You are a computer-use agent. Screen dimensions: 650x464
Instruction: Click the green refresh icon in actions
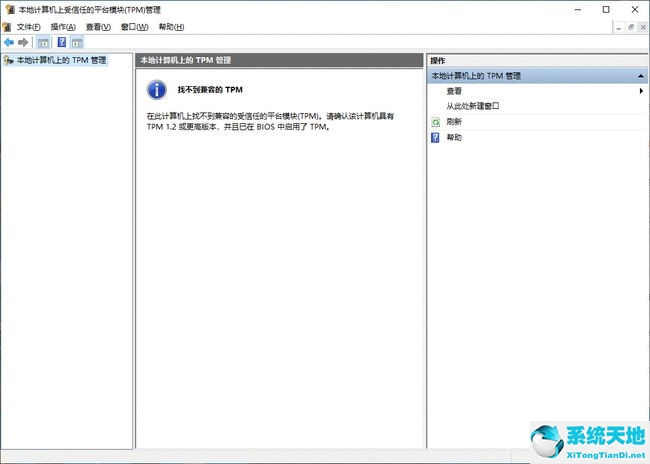point(436,122)
